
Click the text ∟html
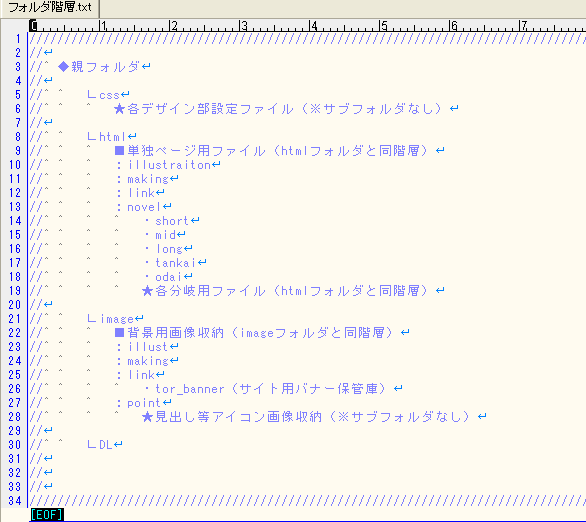106,137
